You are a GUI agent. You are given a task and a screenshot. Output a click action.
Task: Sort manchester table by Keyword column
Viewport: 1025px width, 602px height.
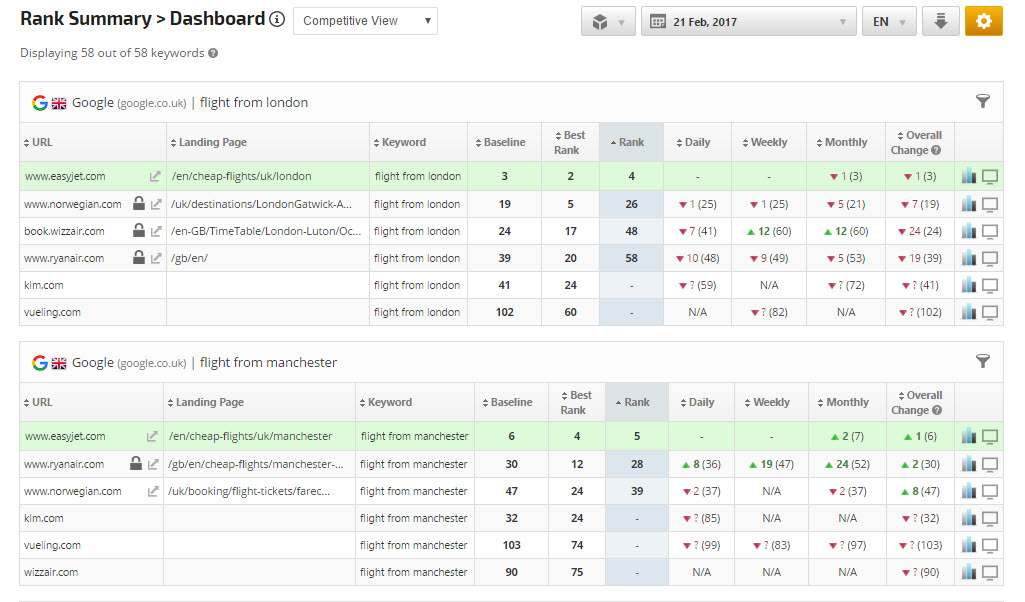[x=386, y=403]
